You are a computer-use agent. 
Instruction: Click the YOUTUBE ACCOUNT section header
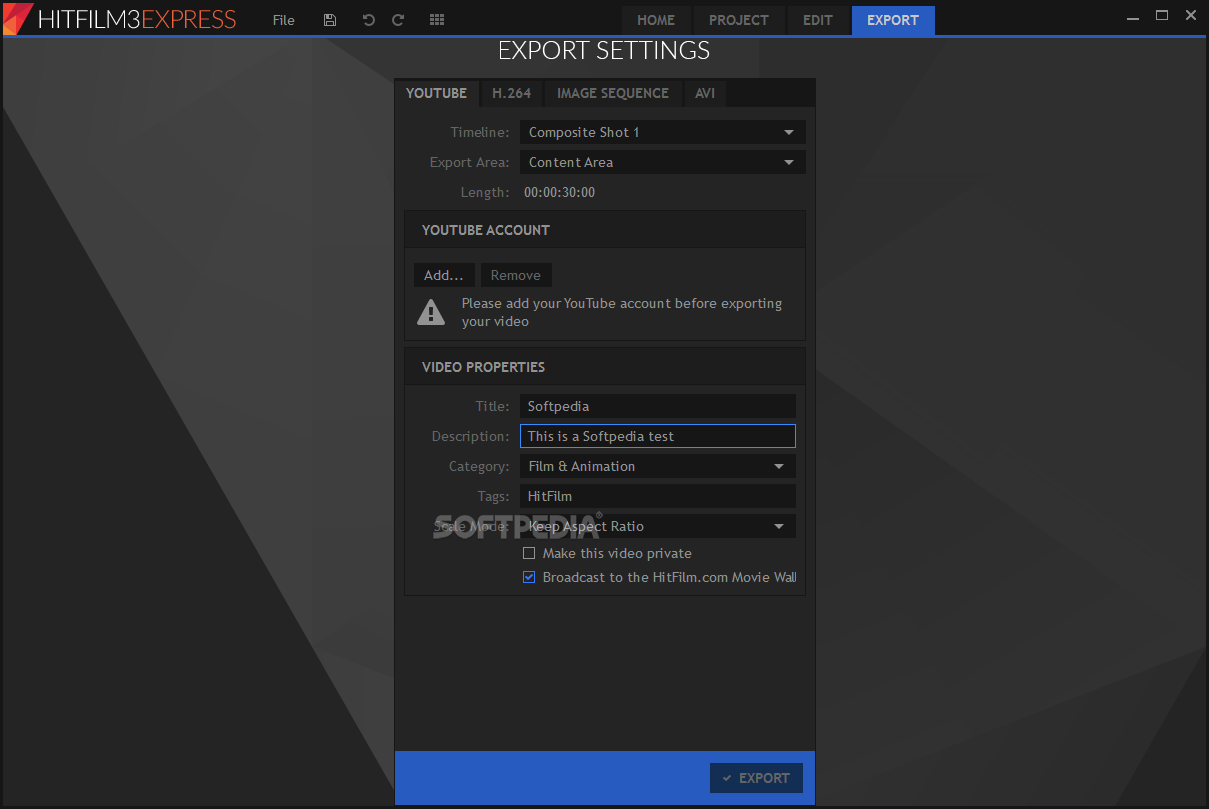pyautogui.click(x=605, y=230)
